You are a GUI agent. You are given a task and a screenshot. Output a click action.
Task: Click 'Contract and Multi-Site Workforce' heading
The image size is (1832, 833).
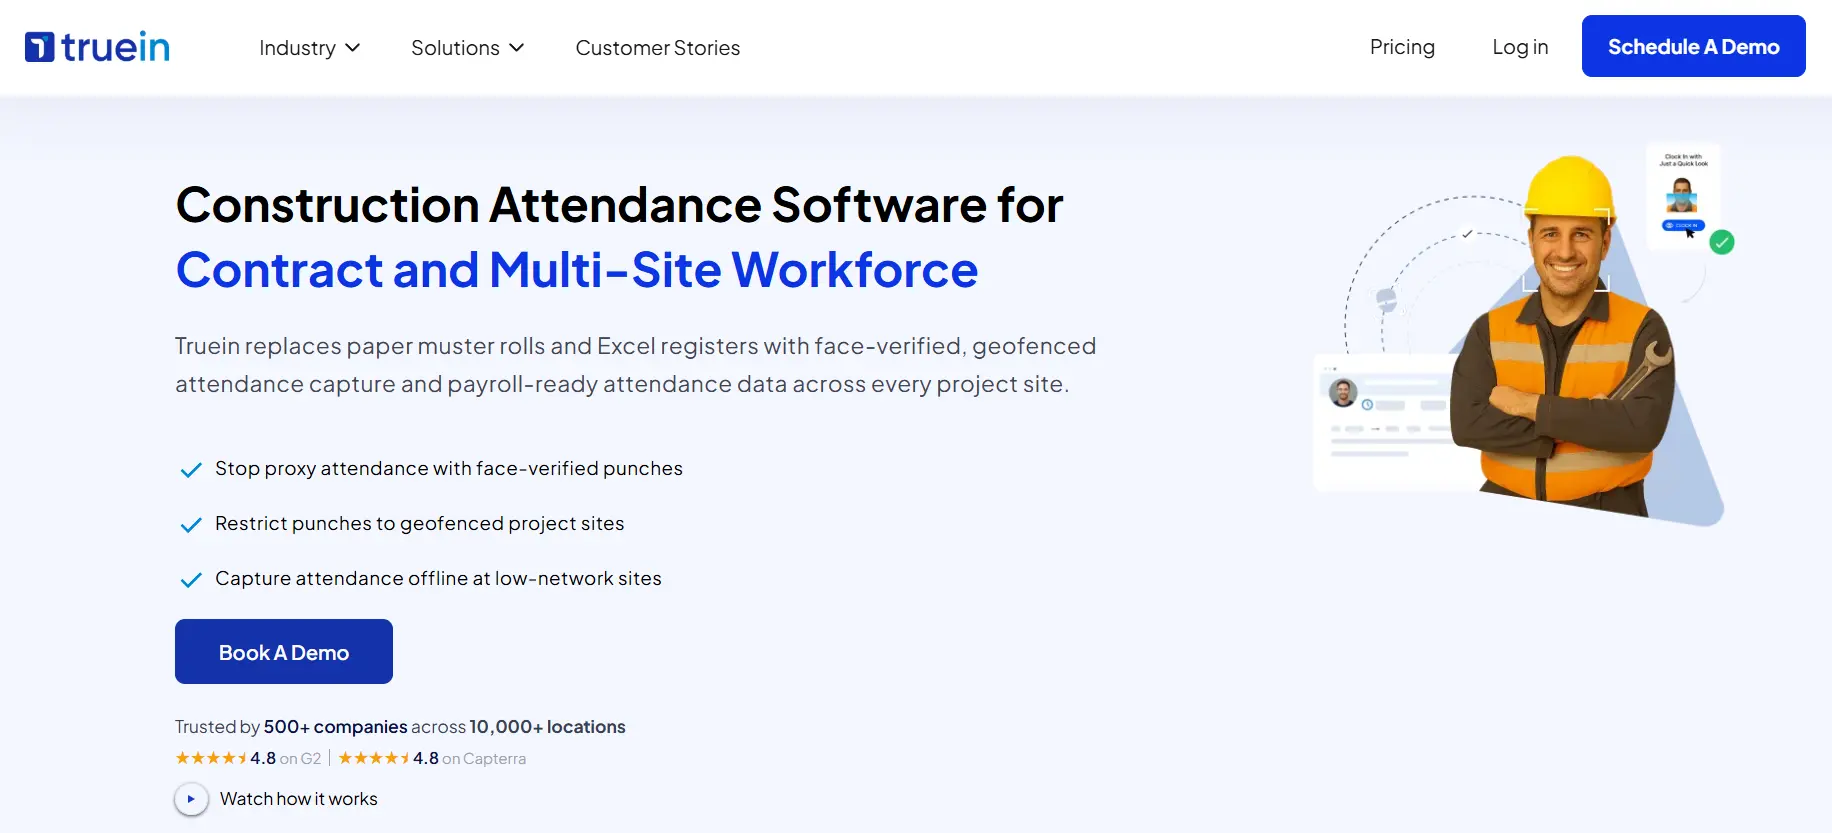[577, 270]
